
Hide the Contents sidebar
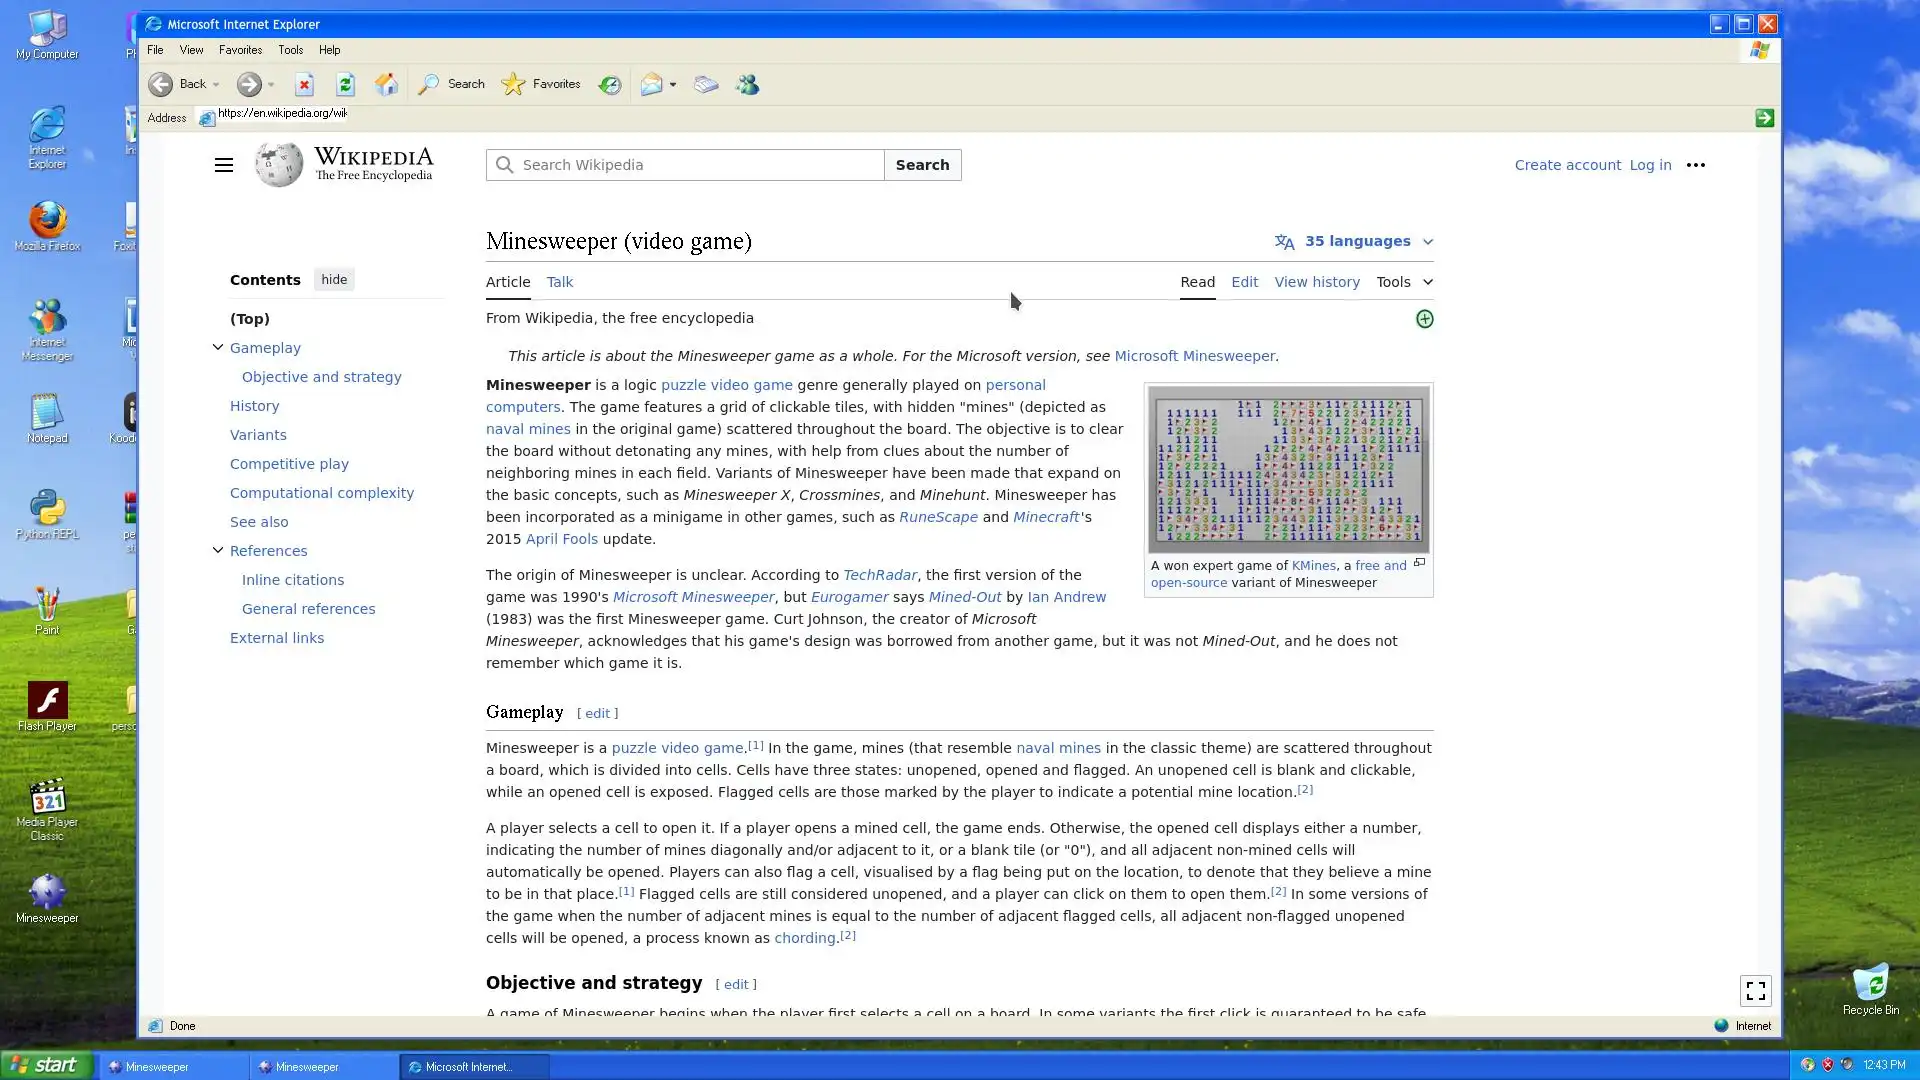tap(334, 280)
